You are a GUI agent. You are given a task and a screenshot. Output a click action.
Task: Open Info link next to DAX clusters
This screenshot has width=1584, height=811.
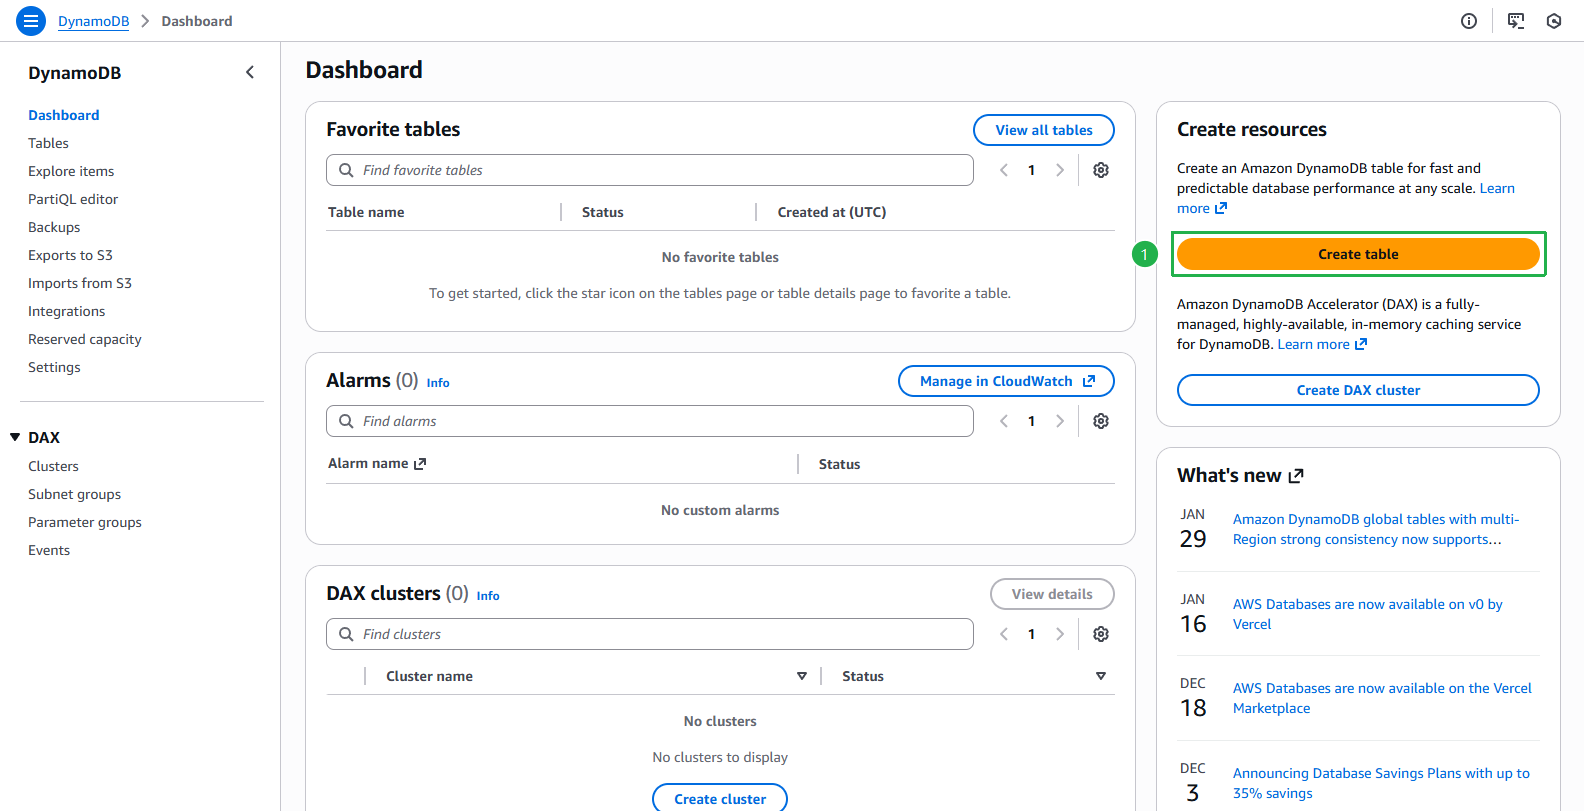coord(488,596)
